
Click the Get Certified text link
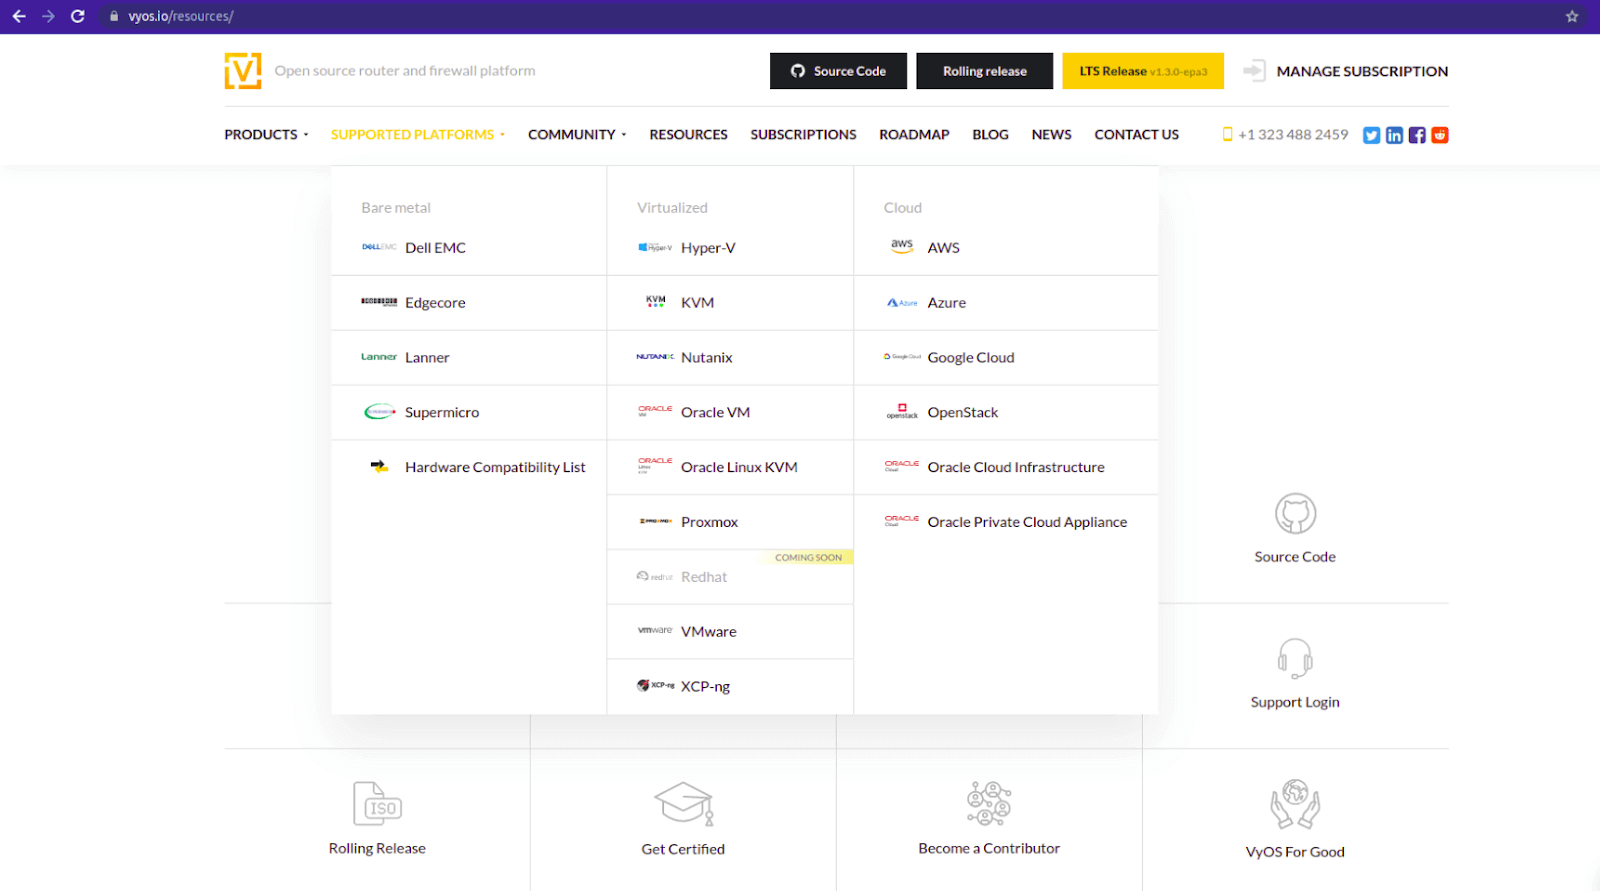(683, 849)
